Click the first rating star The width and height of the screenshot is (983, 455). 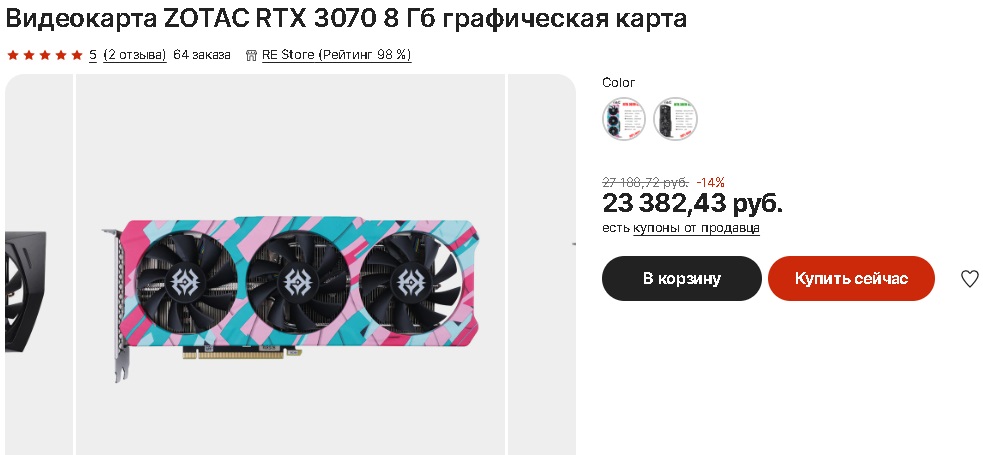pos(13,55)
